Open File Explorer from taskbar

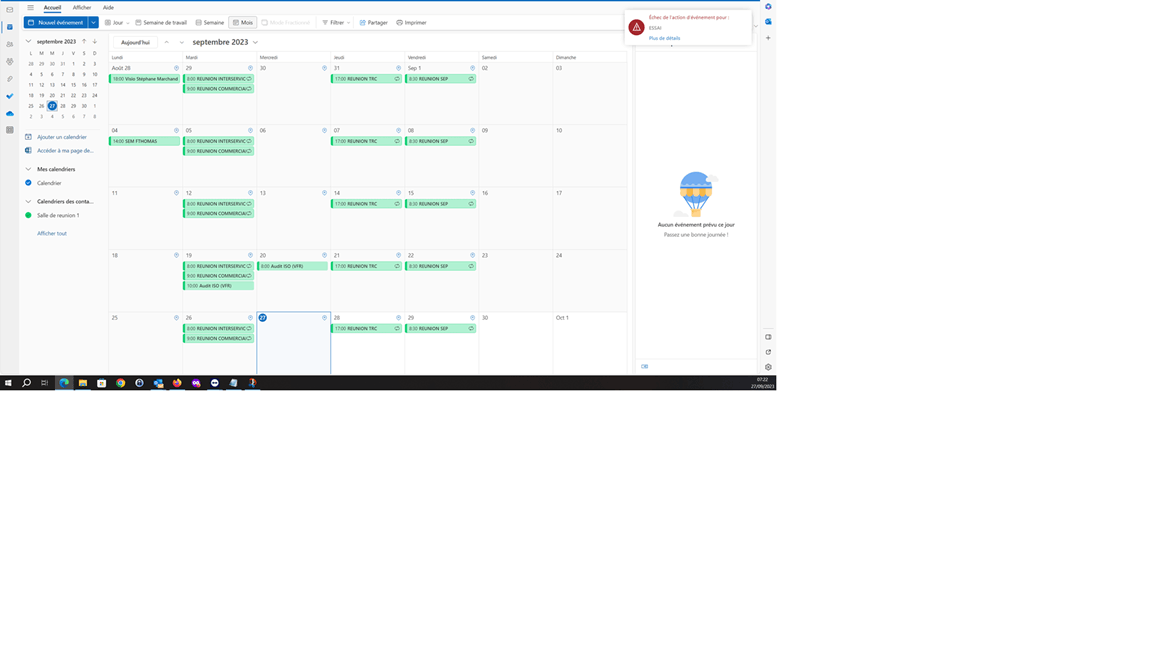[83, 383]
